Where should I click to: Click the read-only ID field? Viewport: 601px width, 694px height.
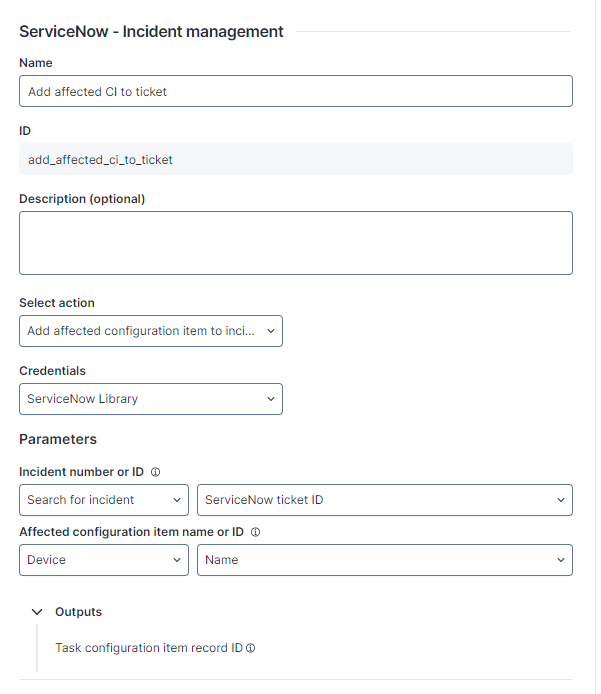coord(296,159)
